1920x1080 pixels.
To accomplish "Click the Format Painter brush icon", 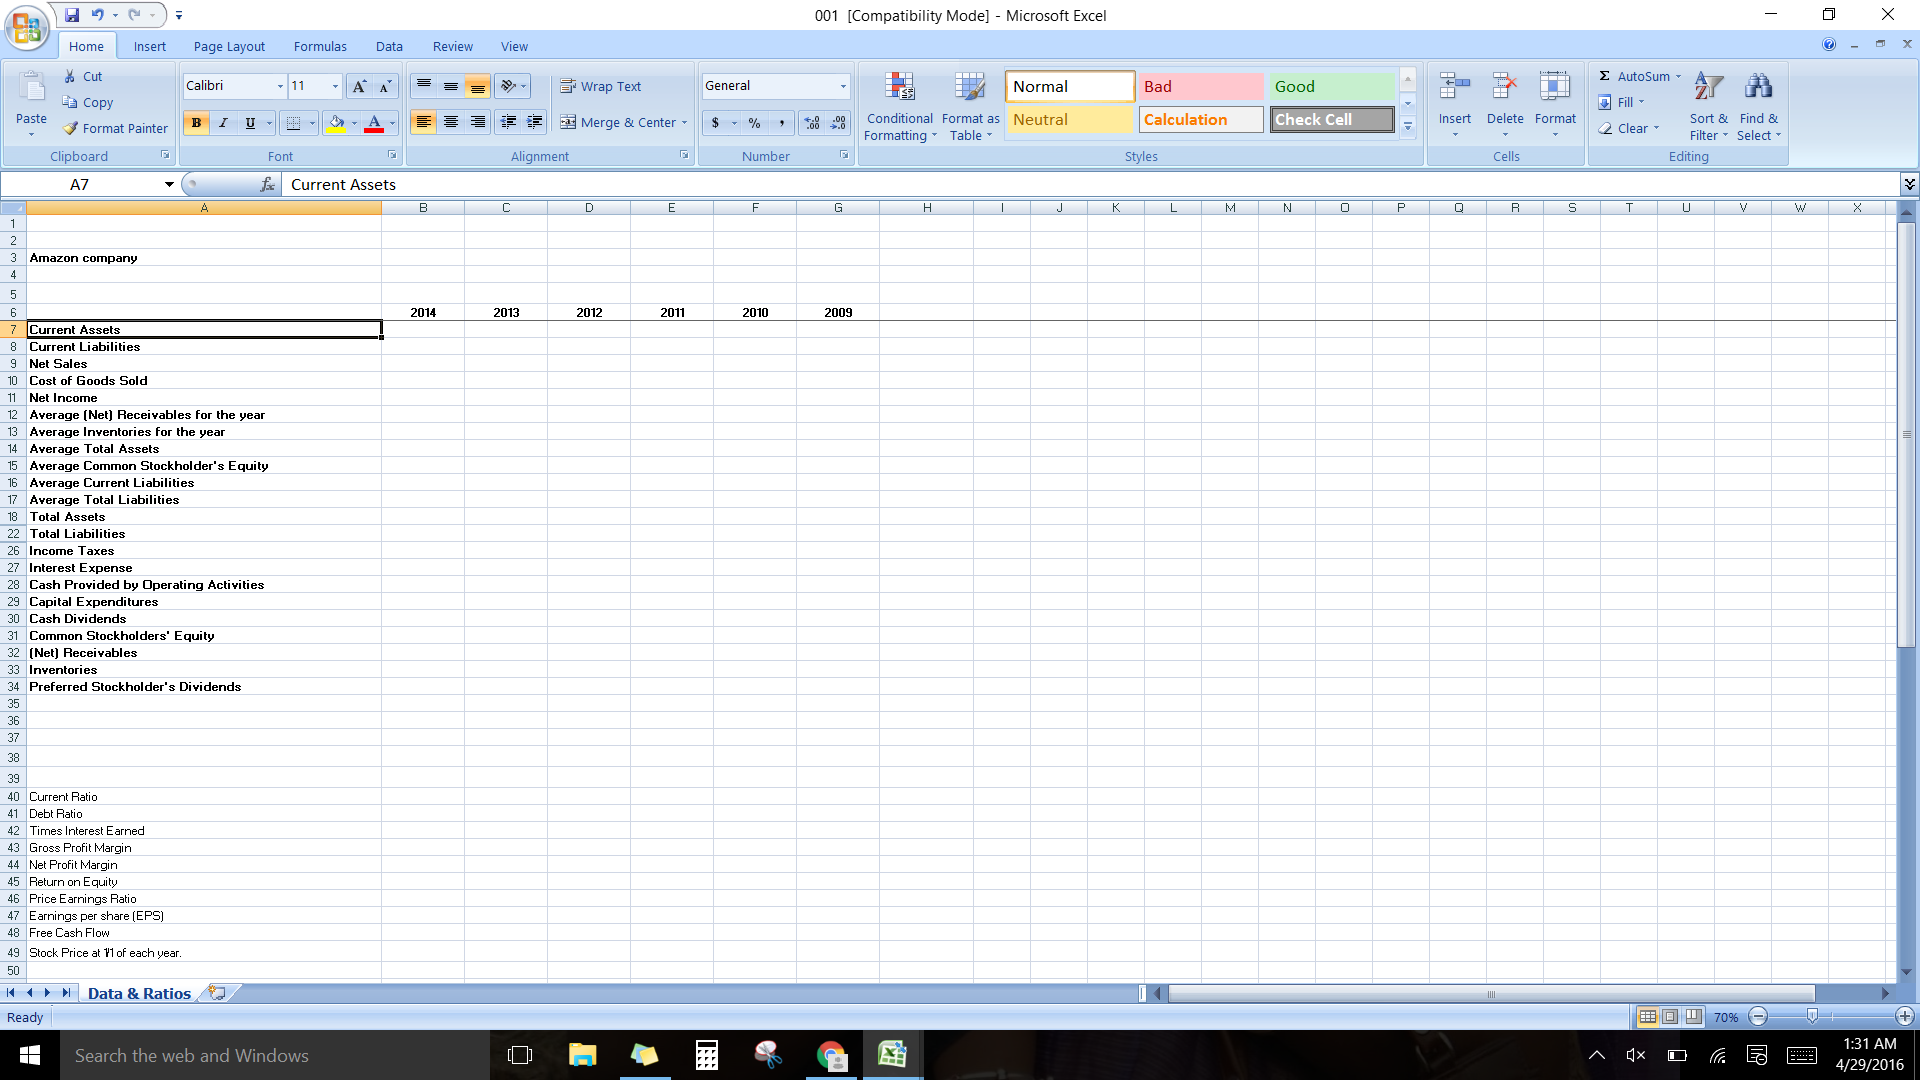I will coord(71,128).
